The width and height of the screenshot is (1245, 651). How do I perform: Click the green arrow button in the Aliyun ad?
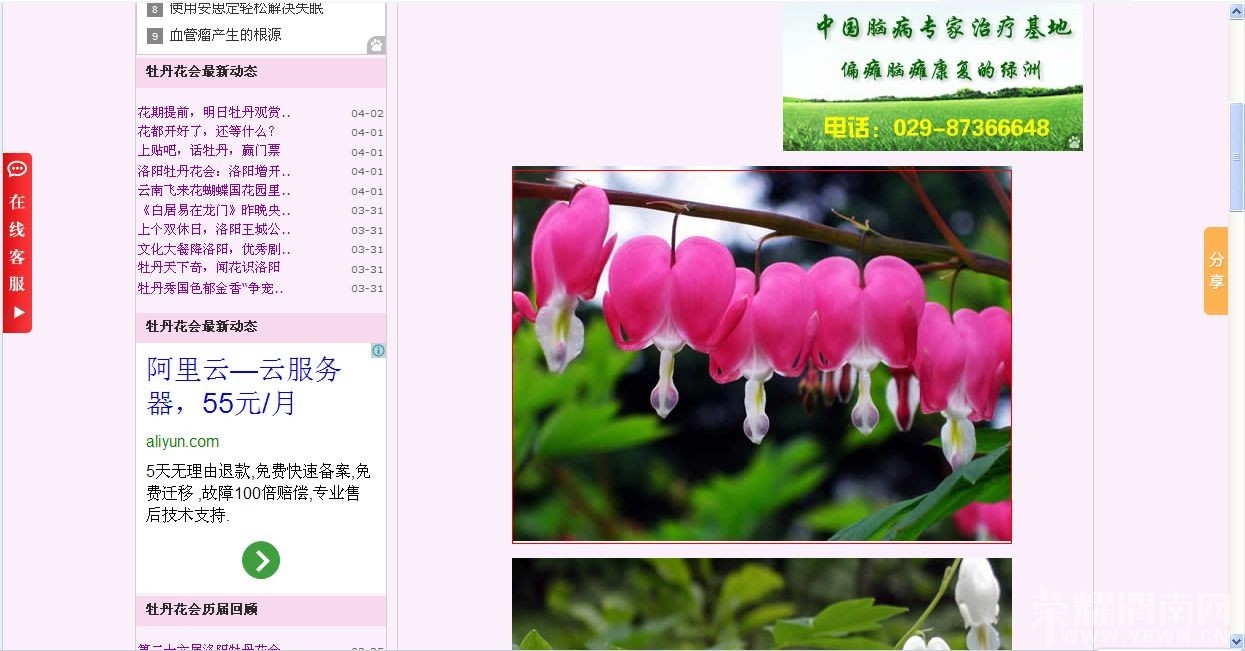(260, 560)
